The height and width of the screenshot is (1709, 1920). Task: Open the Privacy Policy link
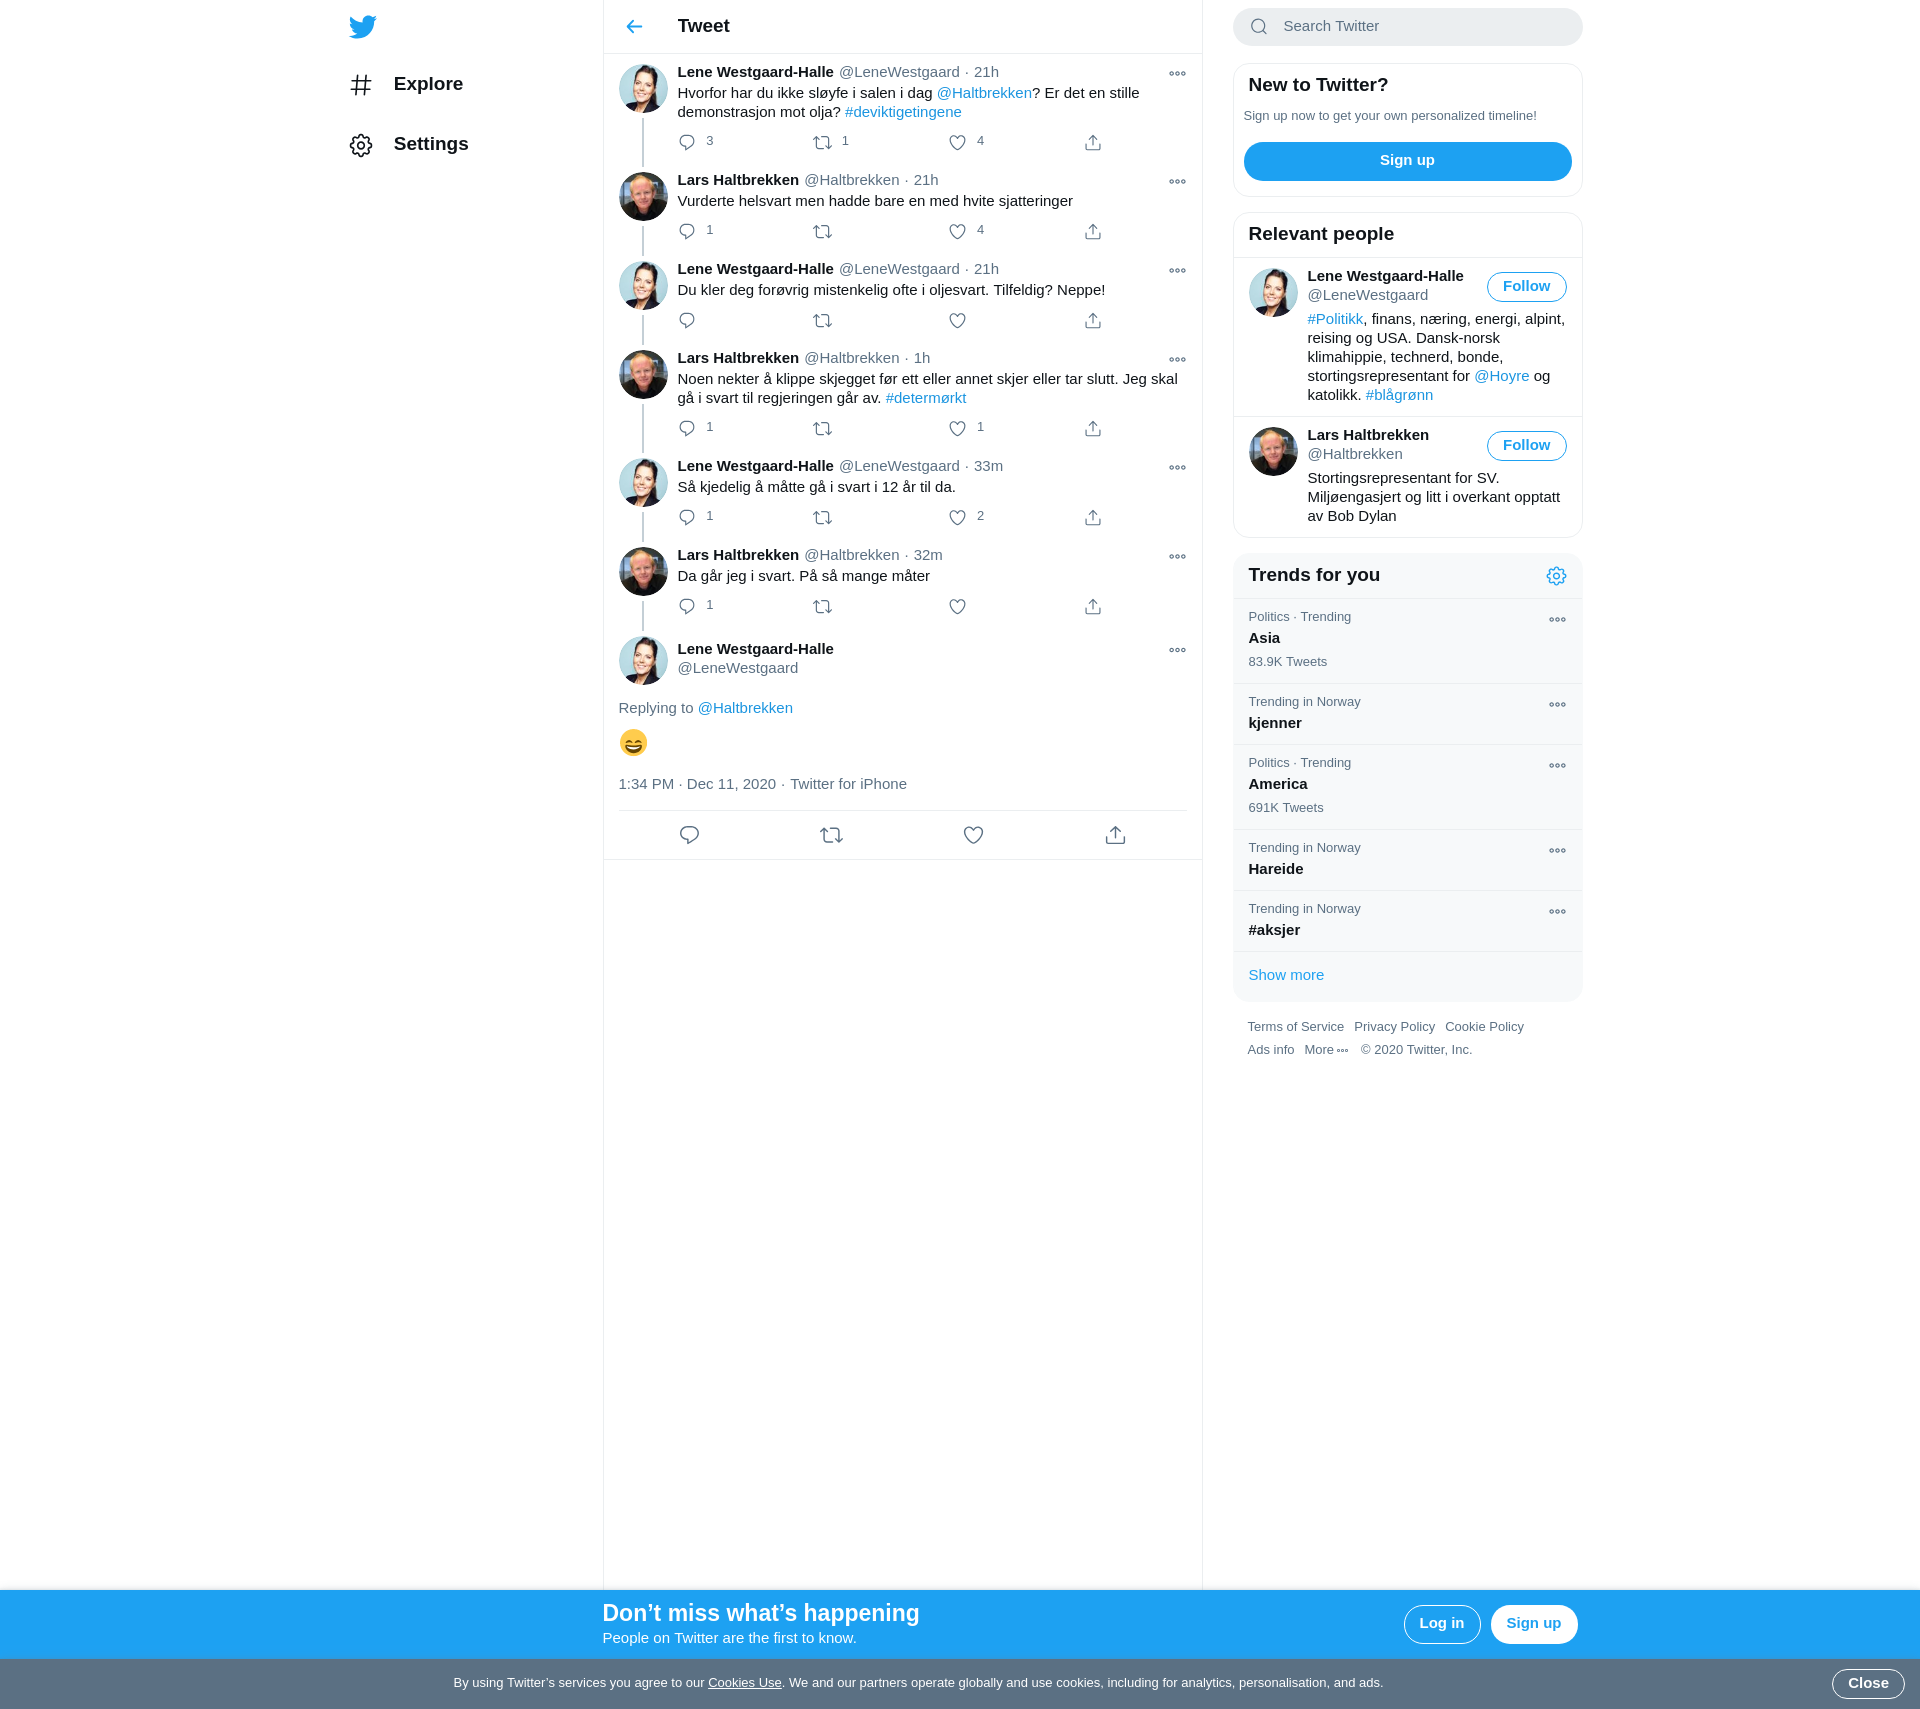click(x=1394, y=1027)
